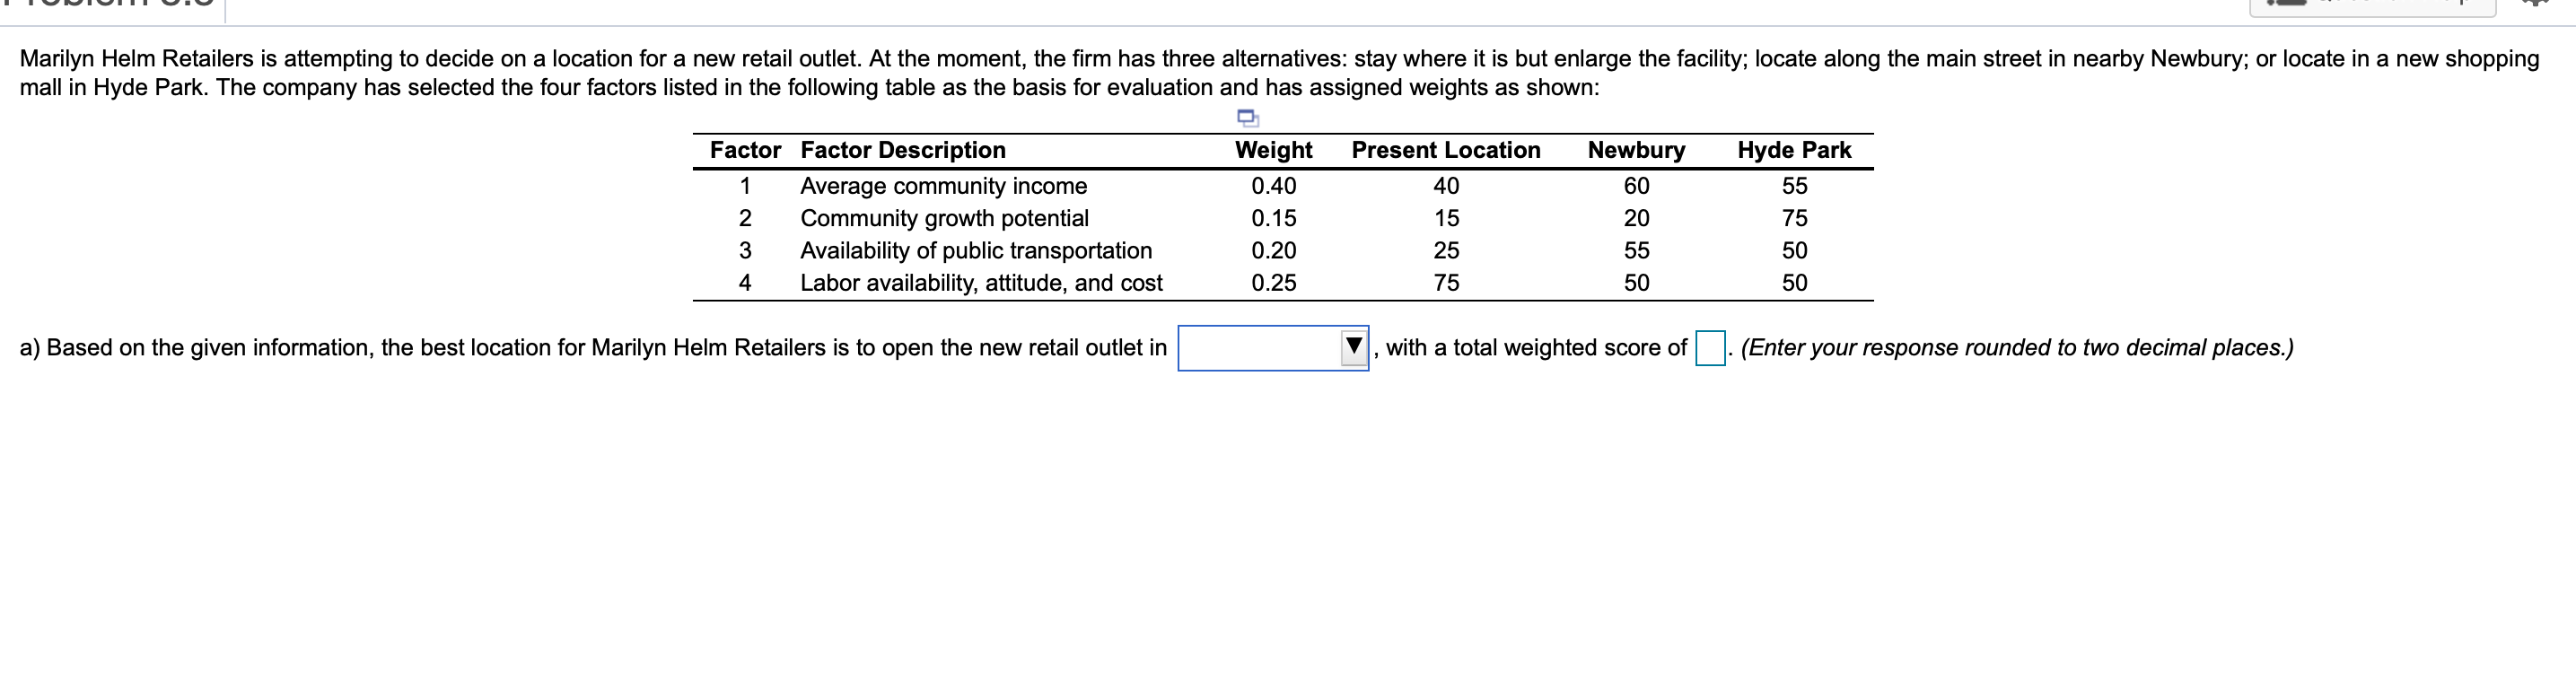
Task: Click the Newbury column header
Action: pyautogui.click(x=1636, y=150)
